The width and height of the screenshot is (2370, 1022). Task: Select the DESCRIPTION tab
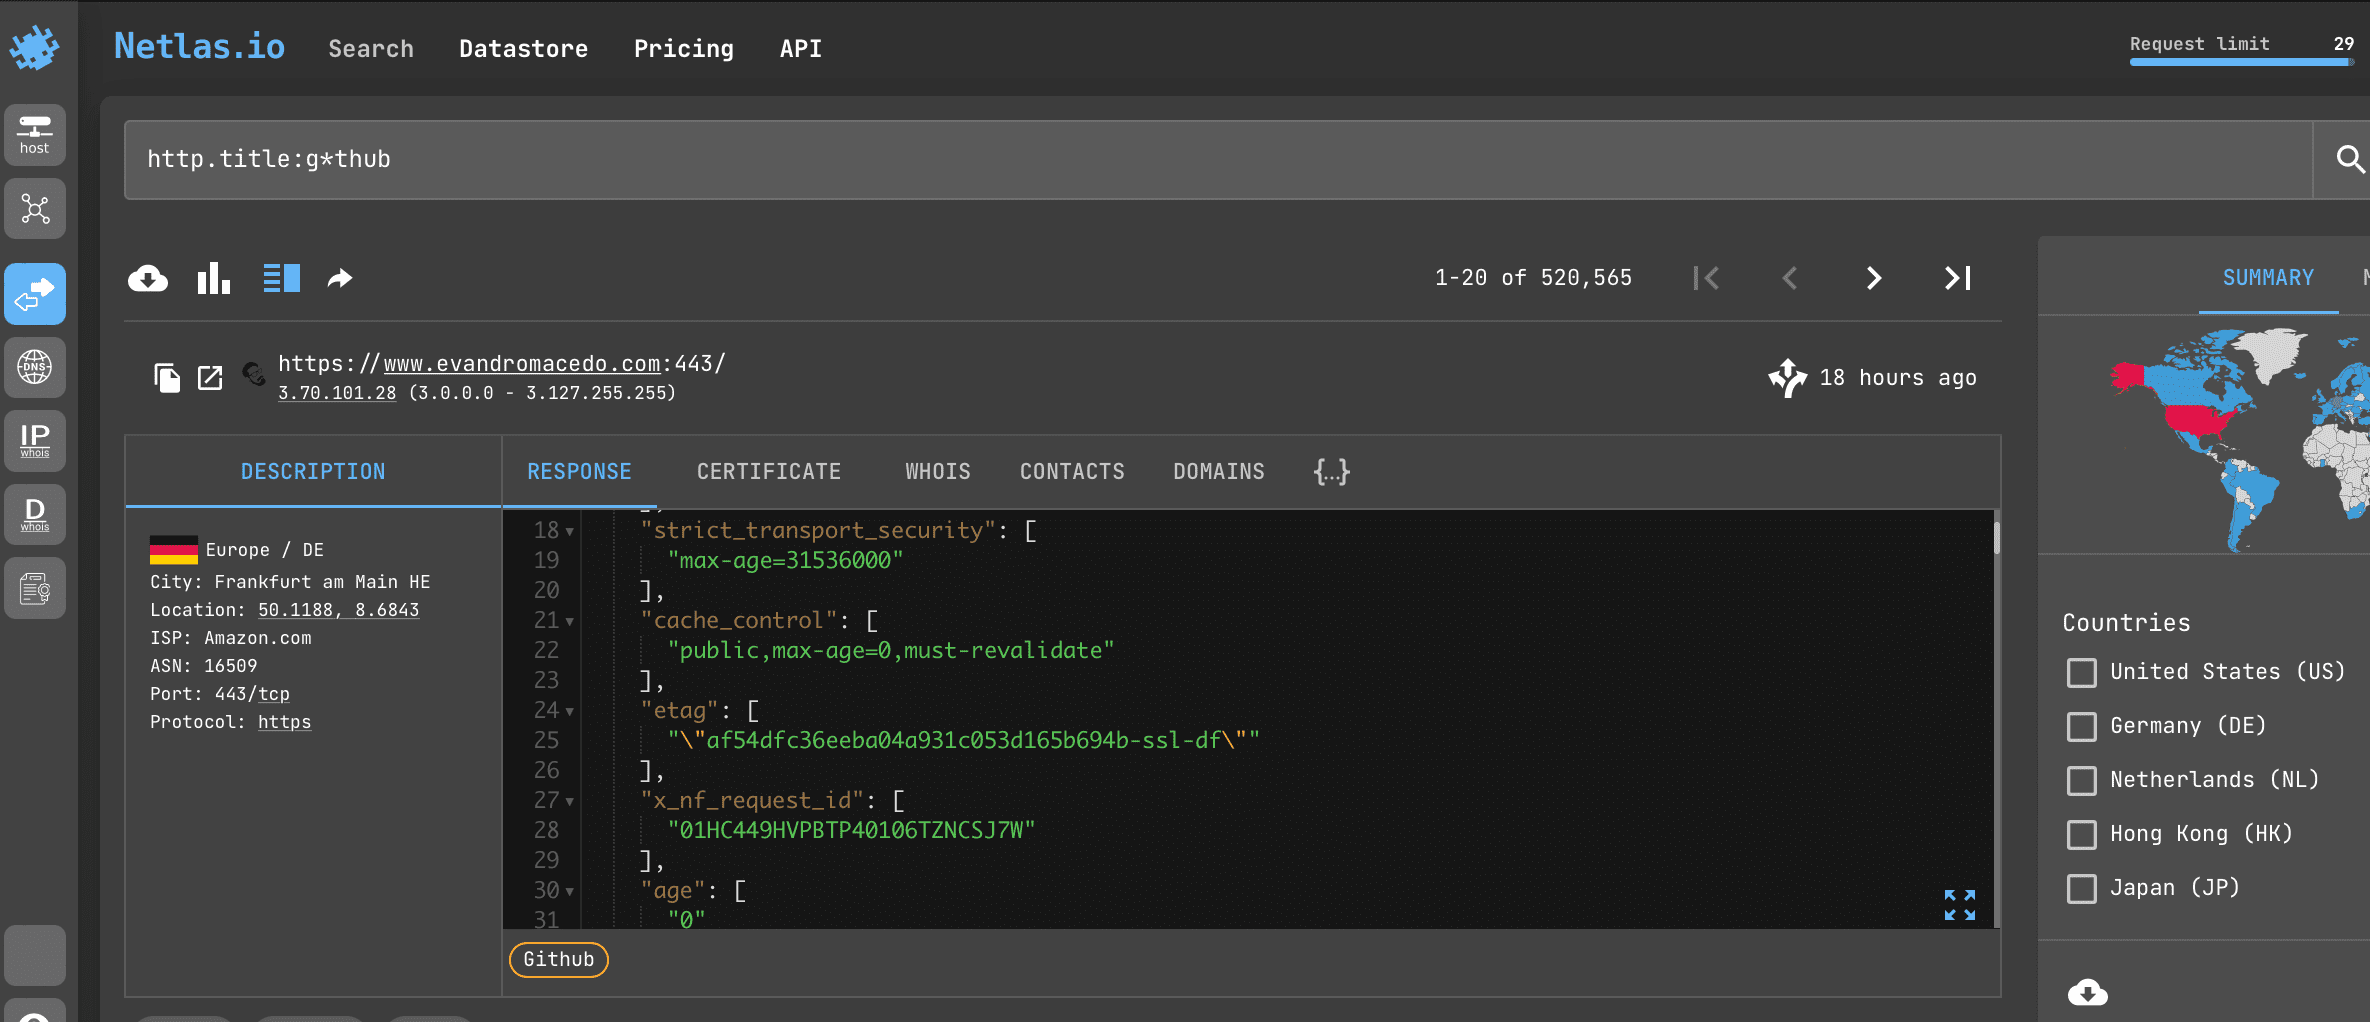[313, 472]
